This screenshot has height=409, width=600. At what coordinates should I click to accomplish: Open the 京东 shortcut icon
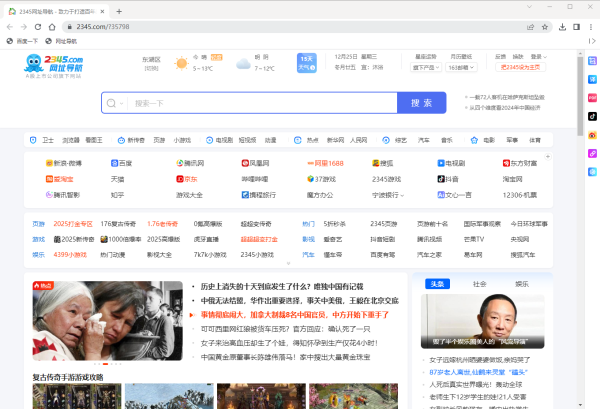(179, 179)
